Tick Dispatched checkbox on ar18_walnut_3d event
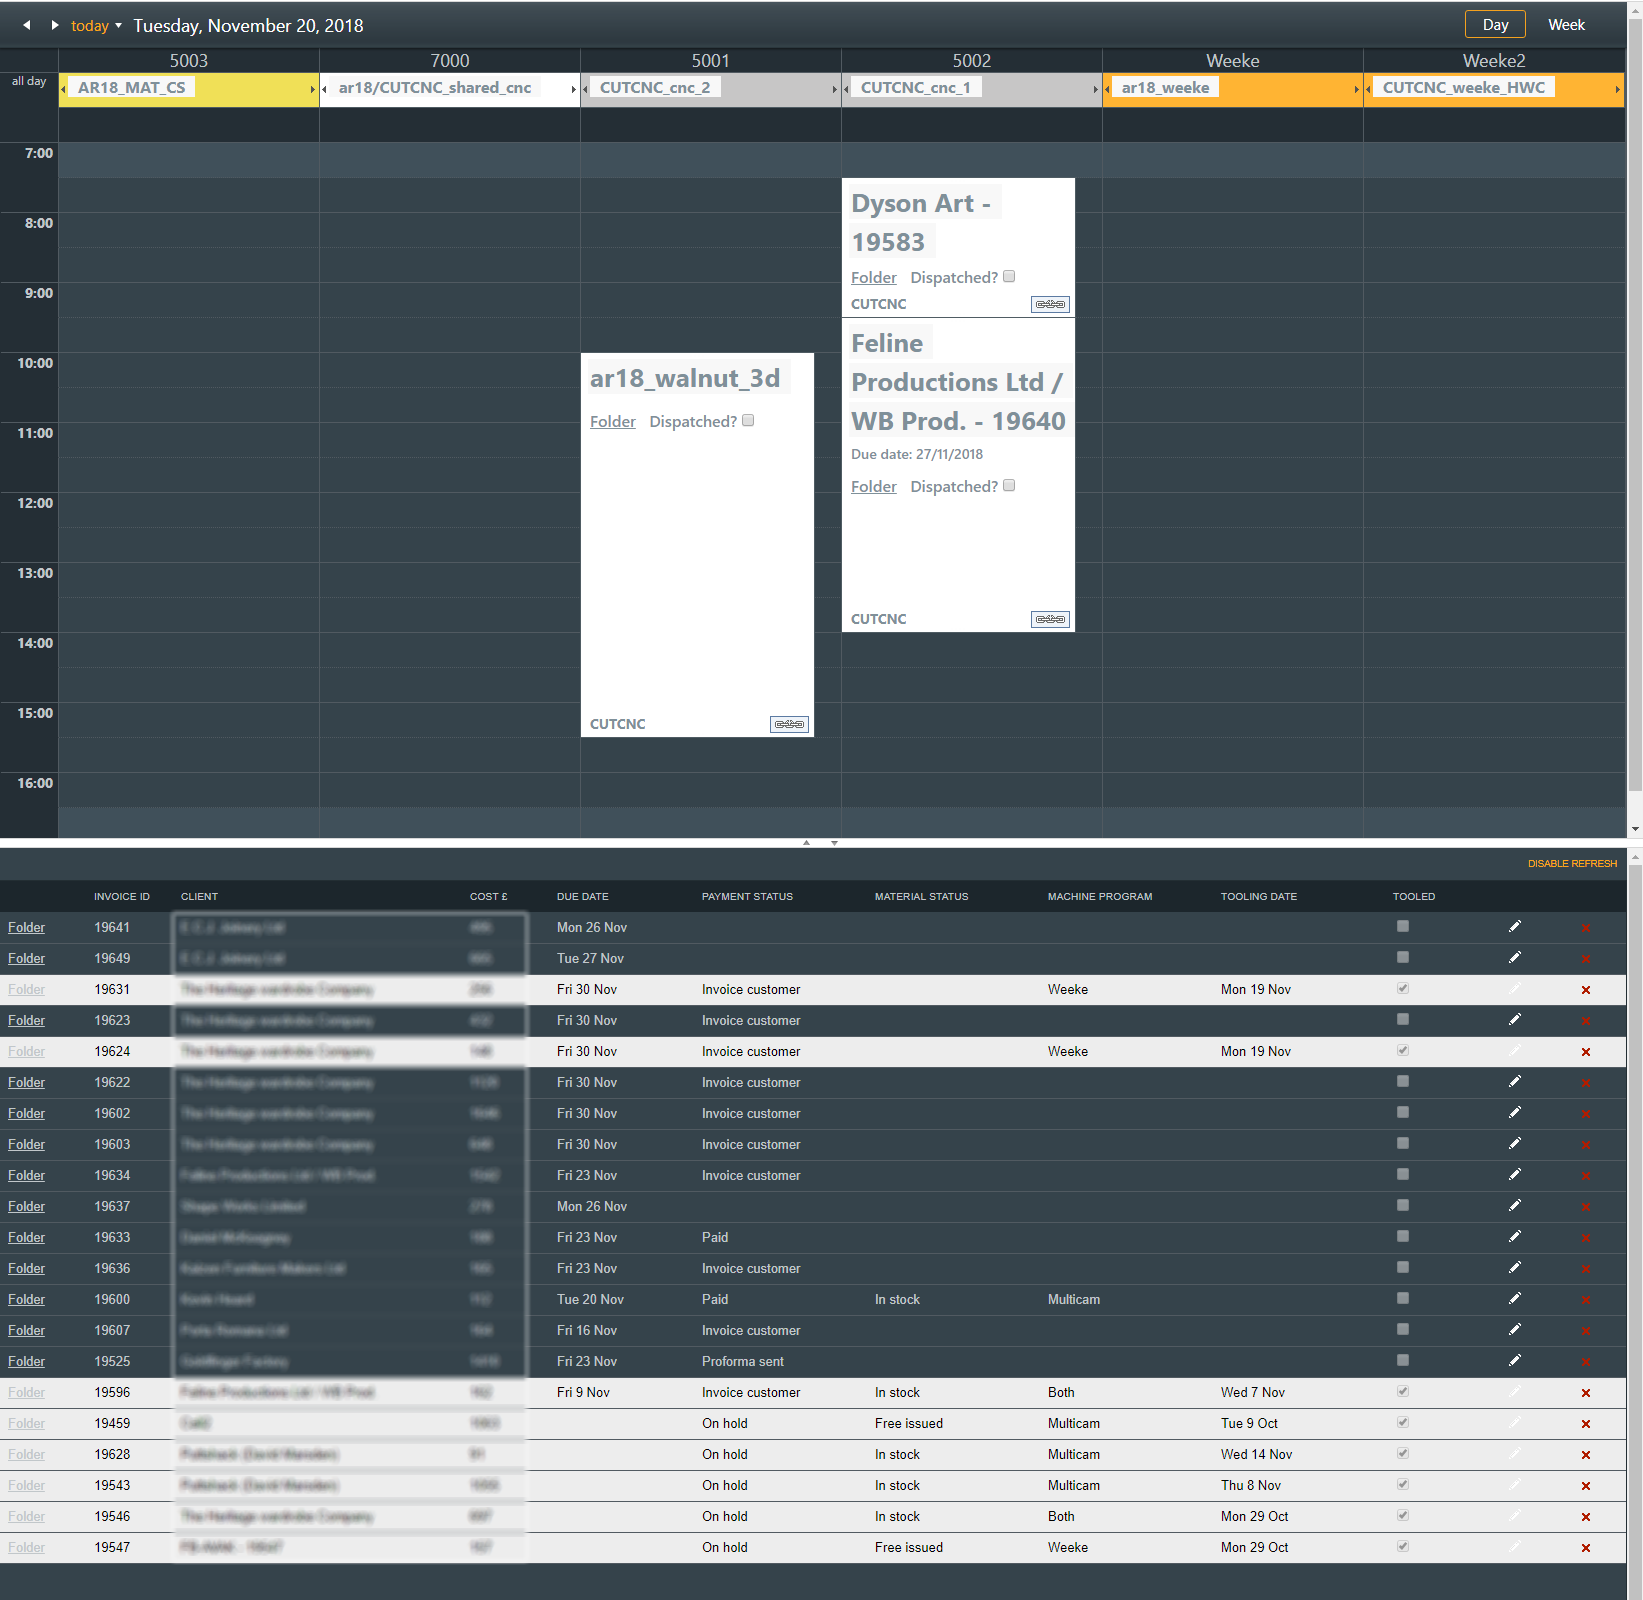The width and height of the screenshot is (1643, 1600). pyautogui.click(x=748, y=421)
